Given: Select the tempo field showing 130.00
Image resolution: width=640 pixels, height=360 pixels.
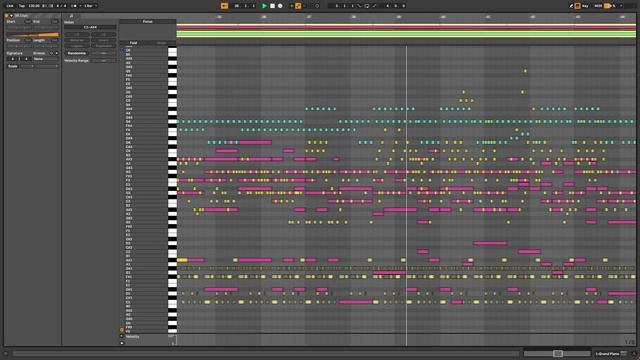Looking at the screenshot, I should pyautogui.click(x=34, y=6).
